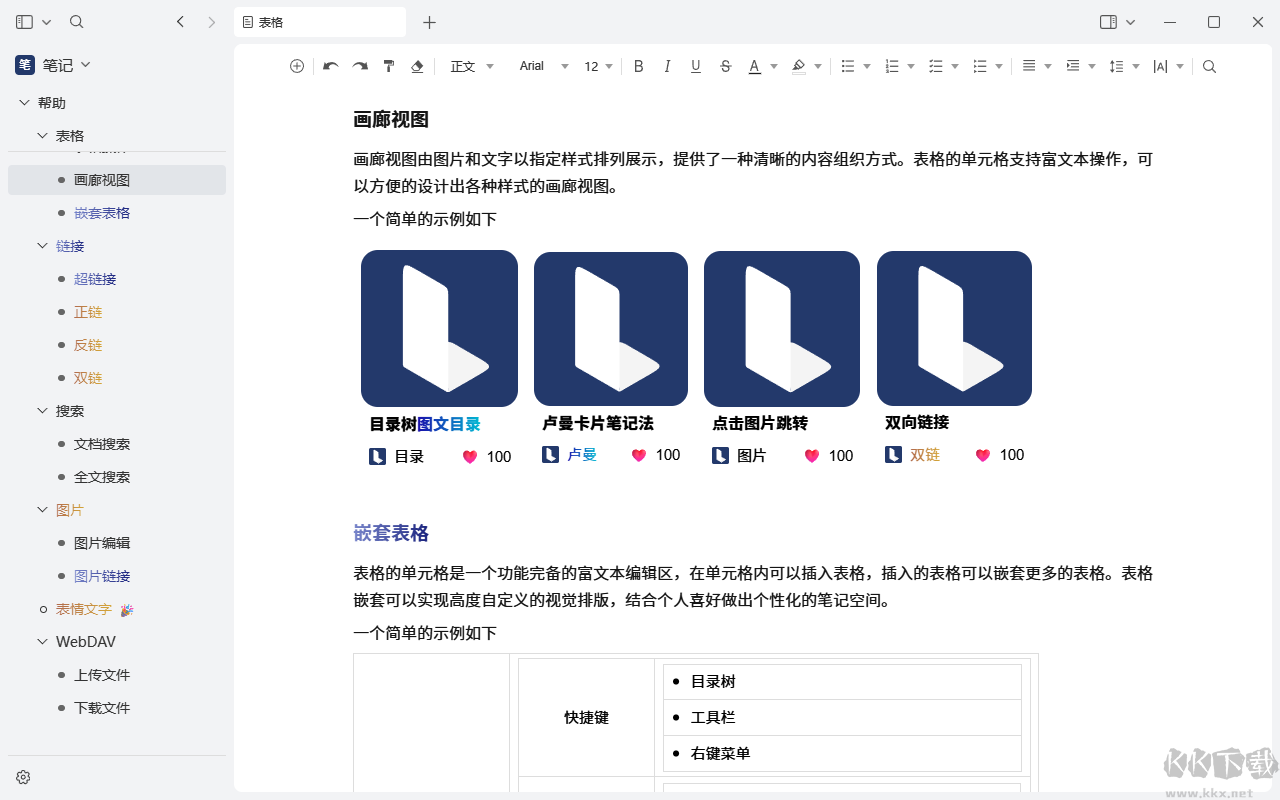Toggle strikethrough formatting
Image resolution: width=1280 pixels, height=800 pixels.
pos(725,66)
